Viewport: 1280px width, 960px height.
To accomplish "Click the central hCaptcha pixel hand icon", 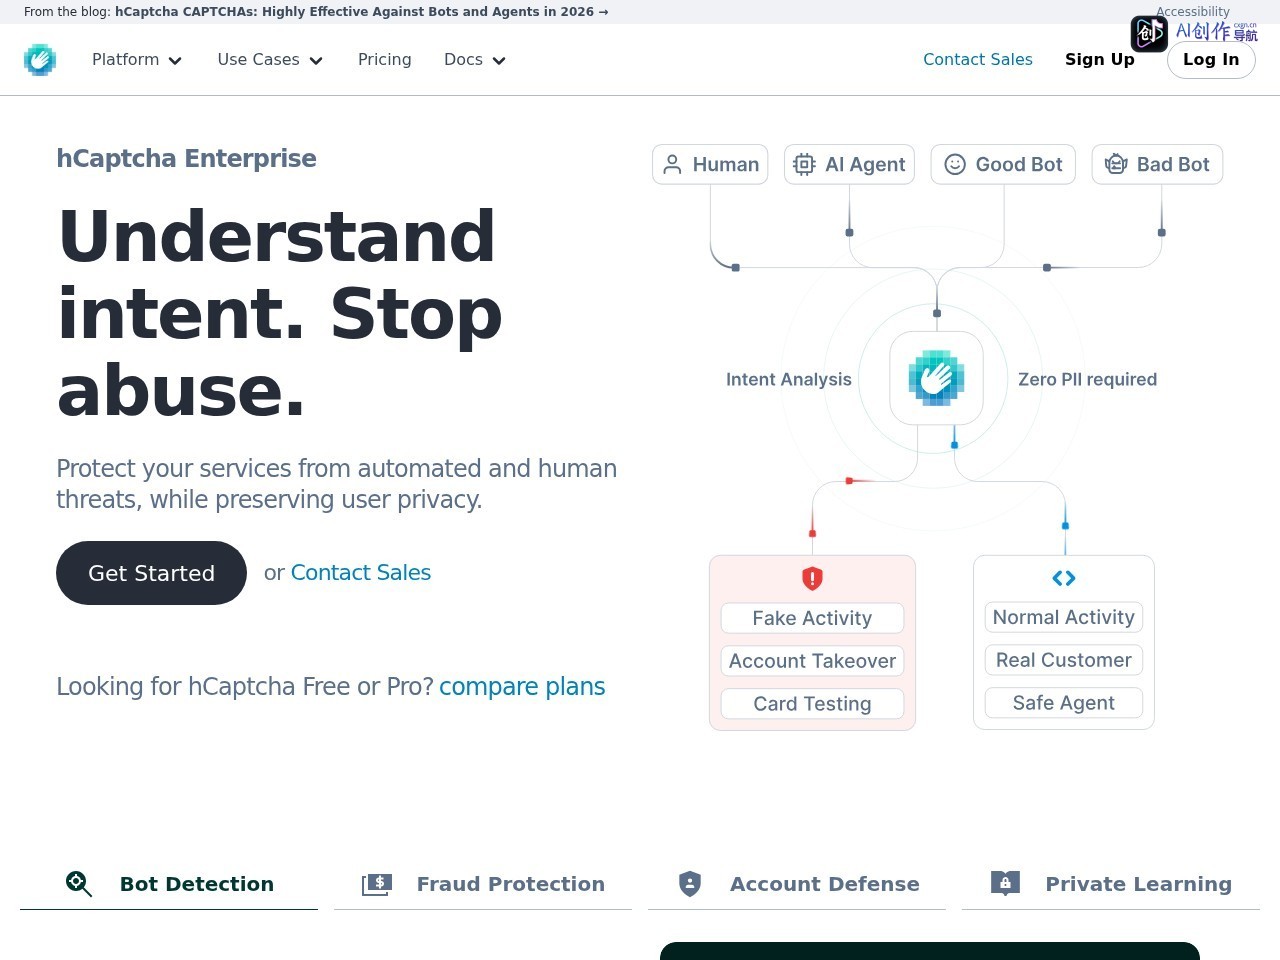I will click(x=937, y=378).
